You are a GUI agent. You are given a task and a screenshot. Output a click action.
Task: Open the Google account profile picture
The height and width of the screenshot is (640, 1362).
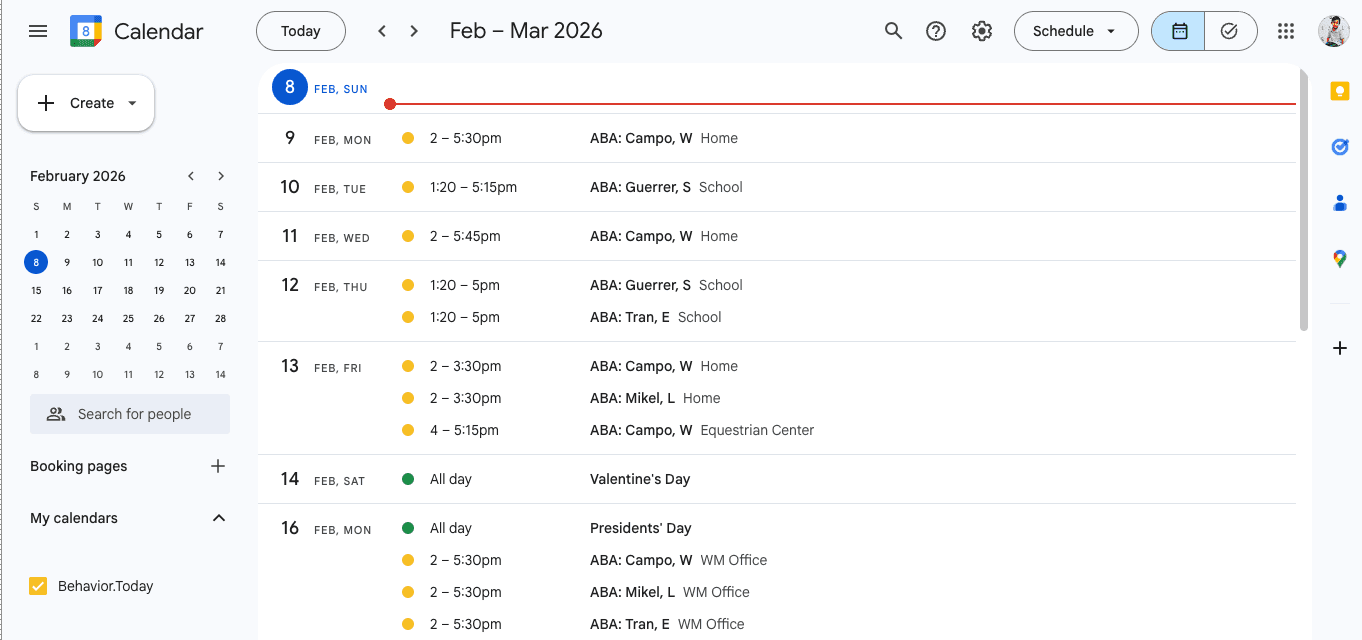[1334, 31]
